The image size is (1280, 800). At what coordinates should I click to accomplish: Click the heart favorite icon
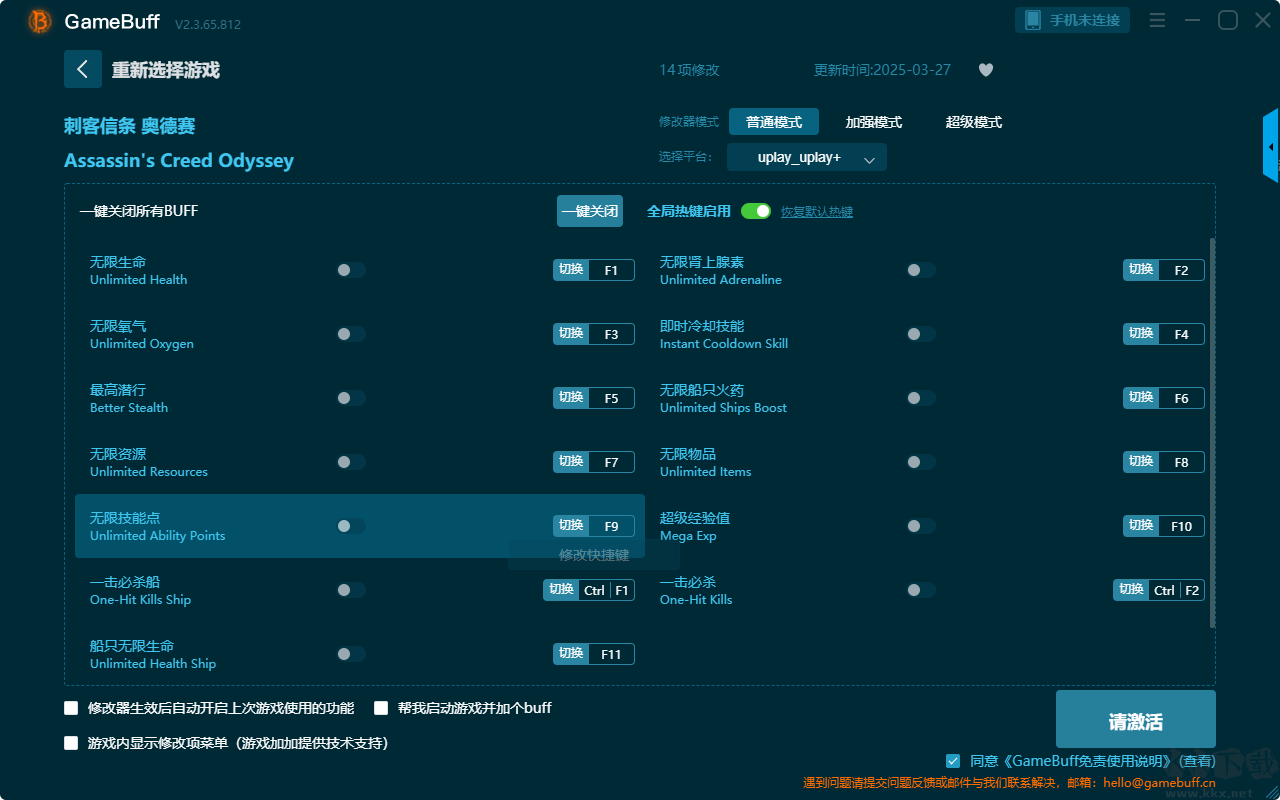tap(986, 70)
